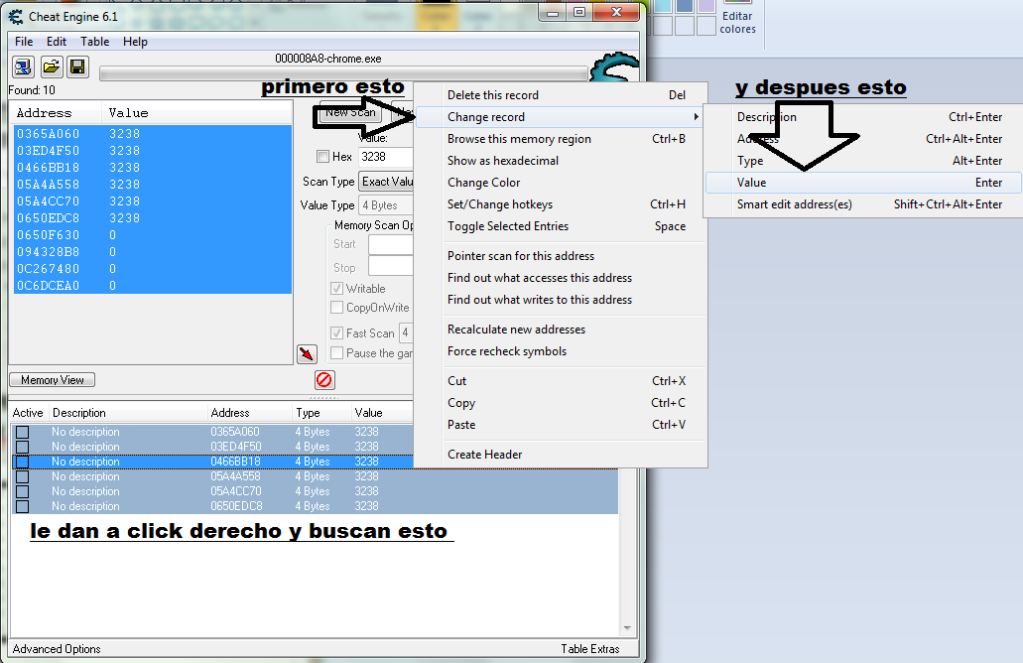Click the scan progress bar
The width and height of the screenshot is (1023, 663).
344,74
